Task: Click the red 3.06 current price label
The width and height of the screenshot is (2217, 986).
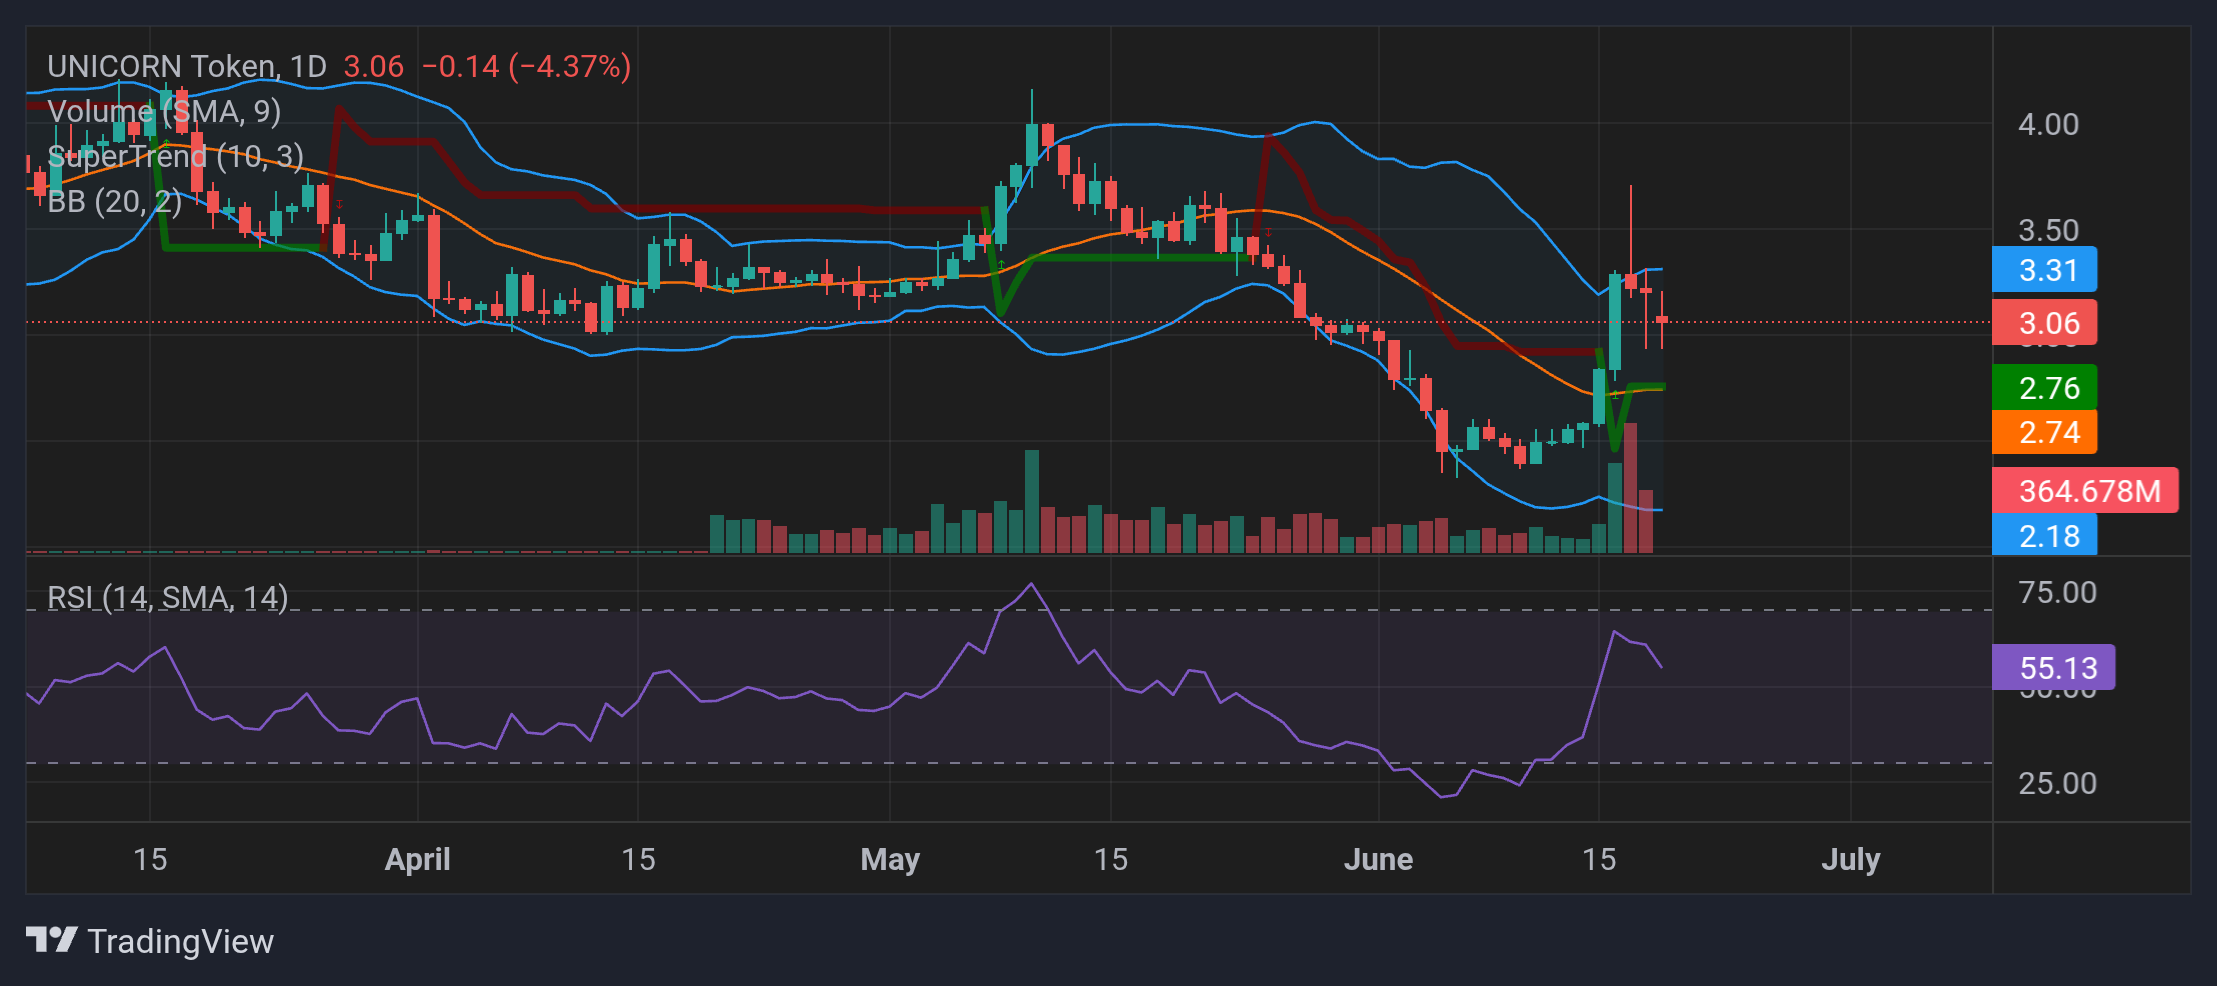Action: (2044, 323)
